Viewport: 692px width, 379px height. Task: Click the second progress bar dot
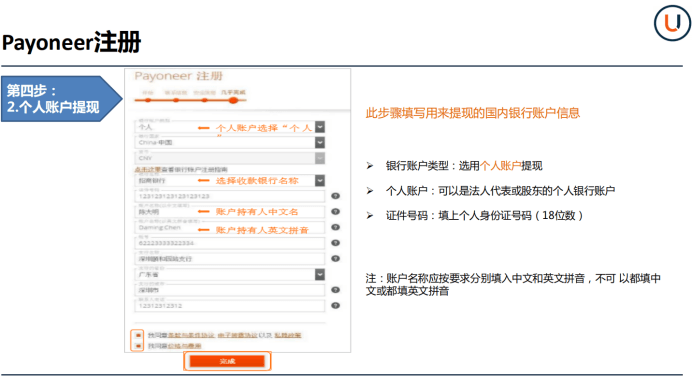[176, 101]
